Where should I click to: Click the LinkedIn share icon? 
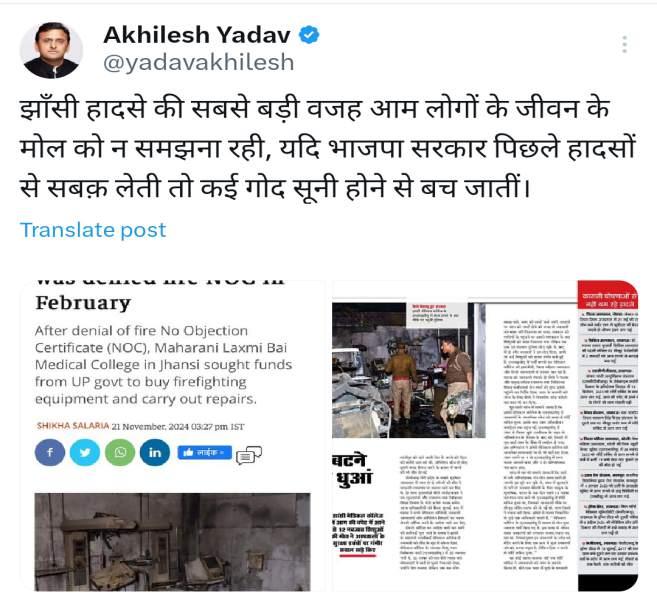click(x=155, y=452)
